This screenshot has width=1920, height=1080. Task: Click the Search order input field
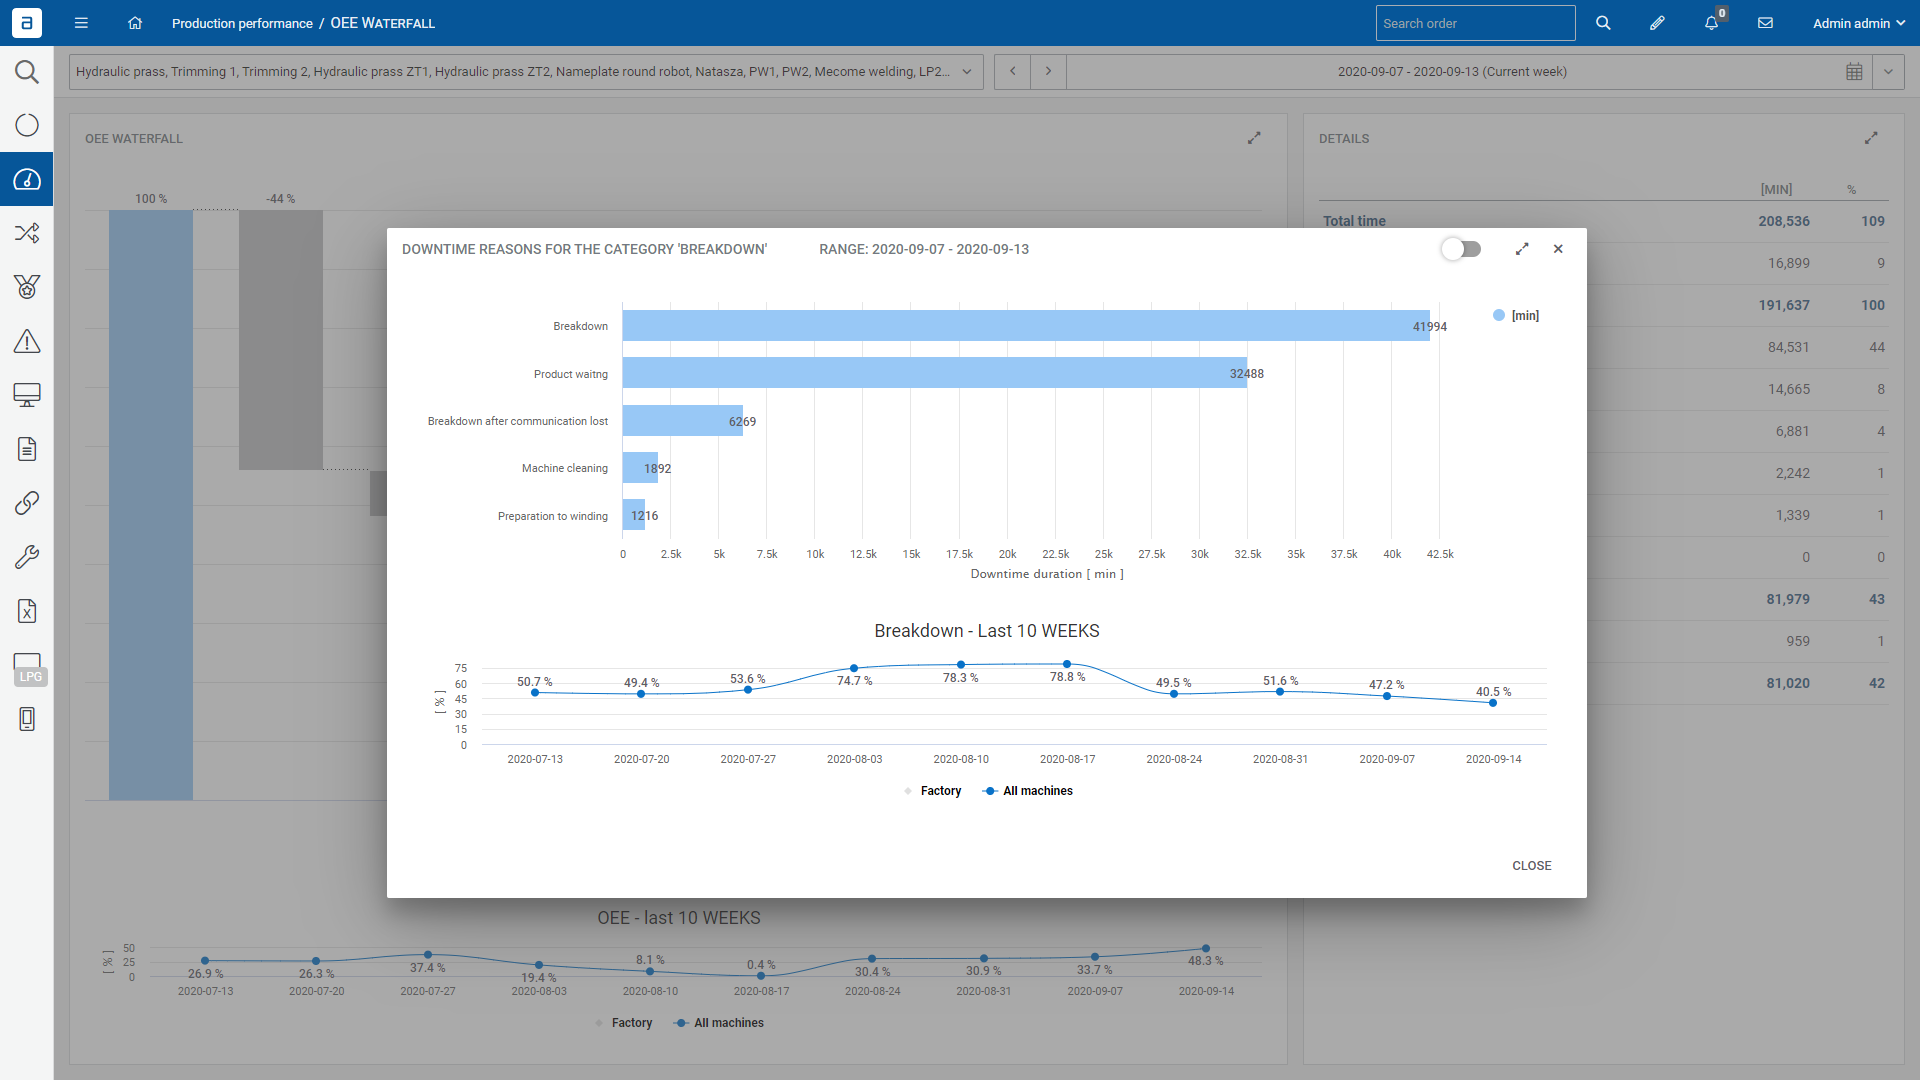pos(1475,23)
